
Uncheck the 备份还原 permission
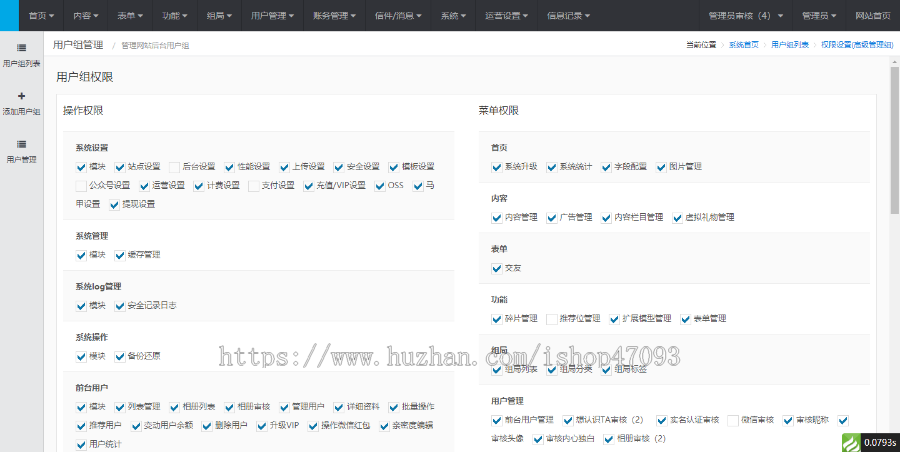tap(121, 355)
